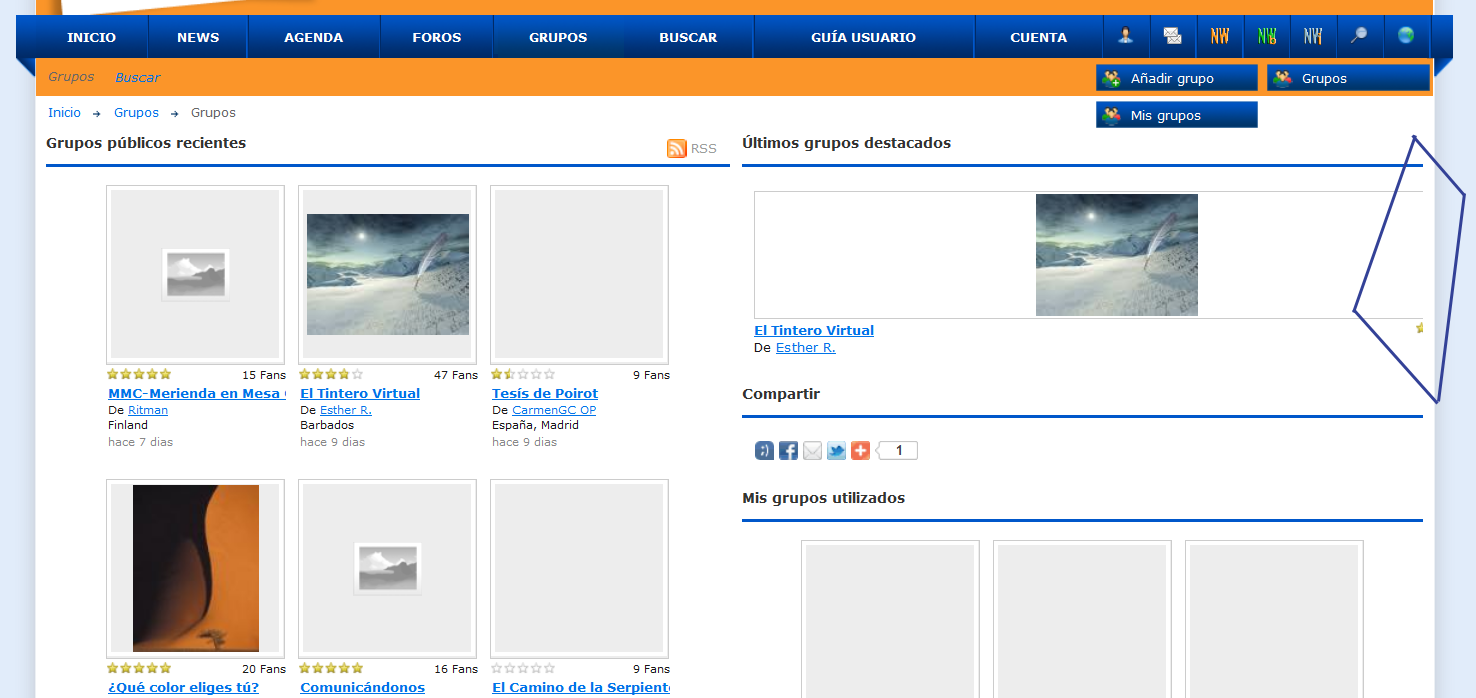
Task: Open the INICIO menu item
Action: 91,37
